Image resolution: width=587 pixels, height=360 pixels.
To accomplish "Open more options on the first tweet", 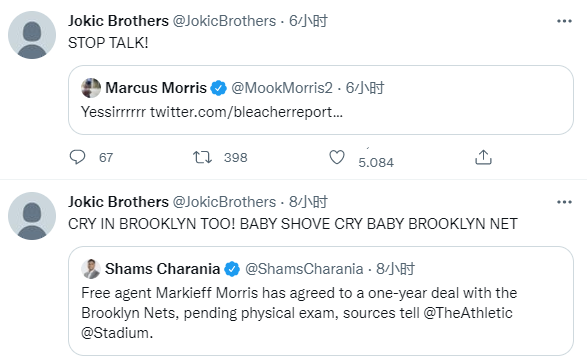I will click(x=564, y=21).
